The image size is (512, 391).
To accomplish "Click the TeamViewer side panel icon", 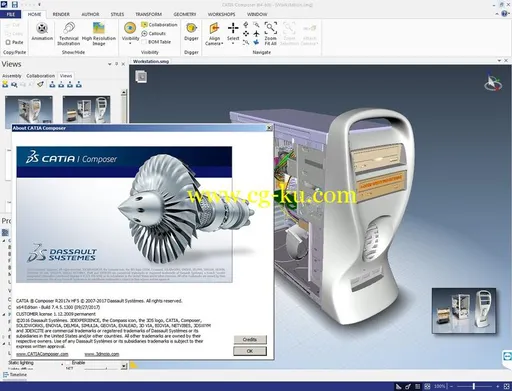I will (507, 356).
